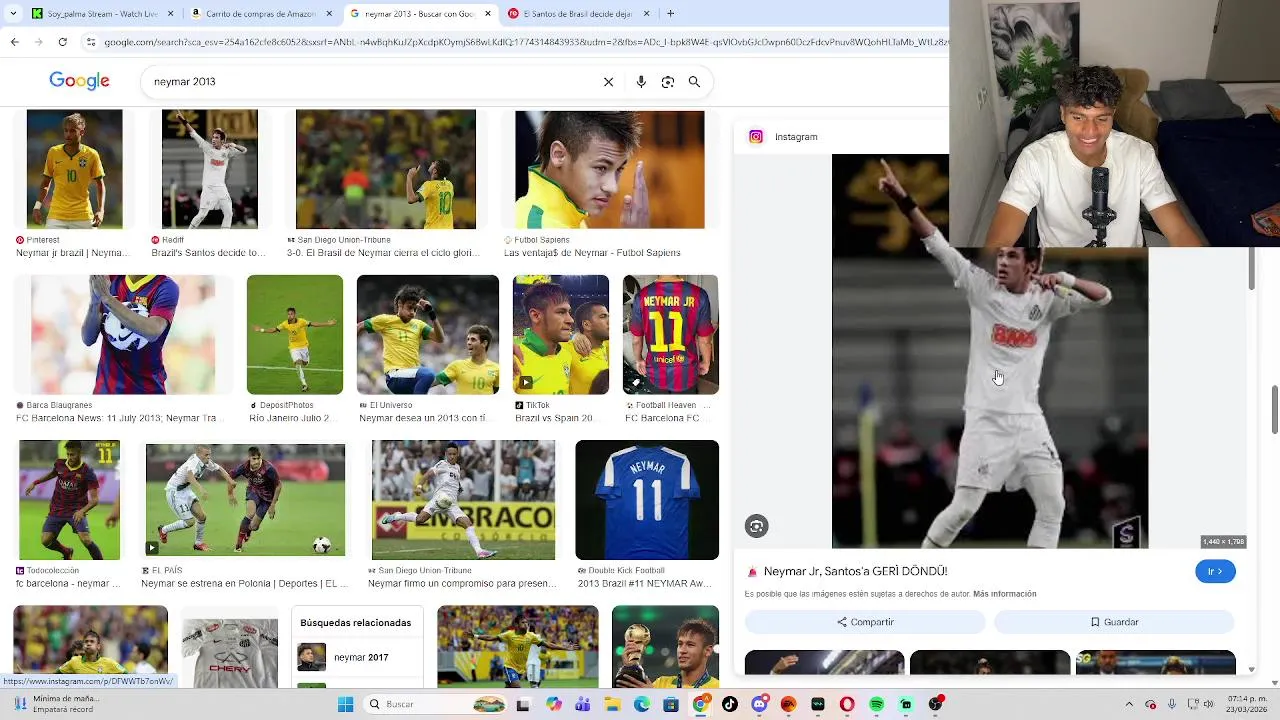
Task: Switch to El Santos de Brasil tab
Action: (x=578, y=14)
